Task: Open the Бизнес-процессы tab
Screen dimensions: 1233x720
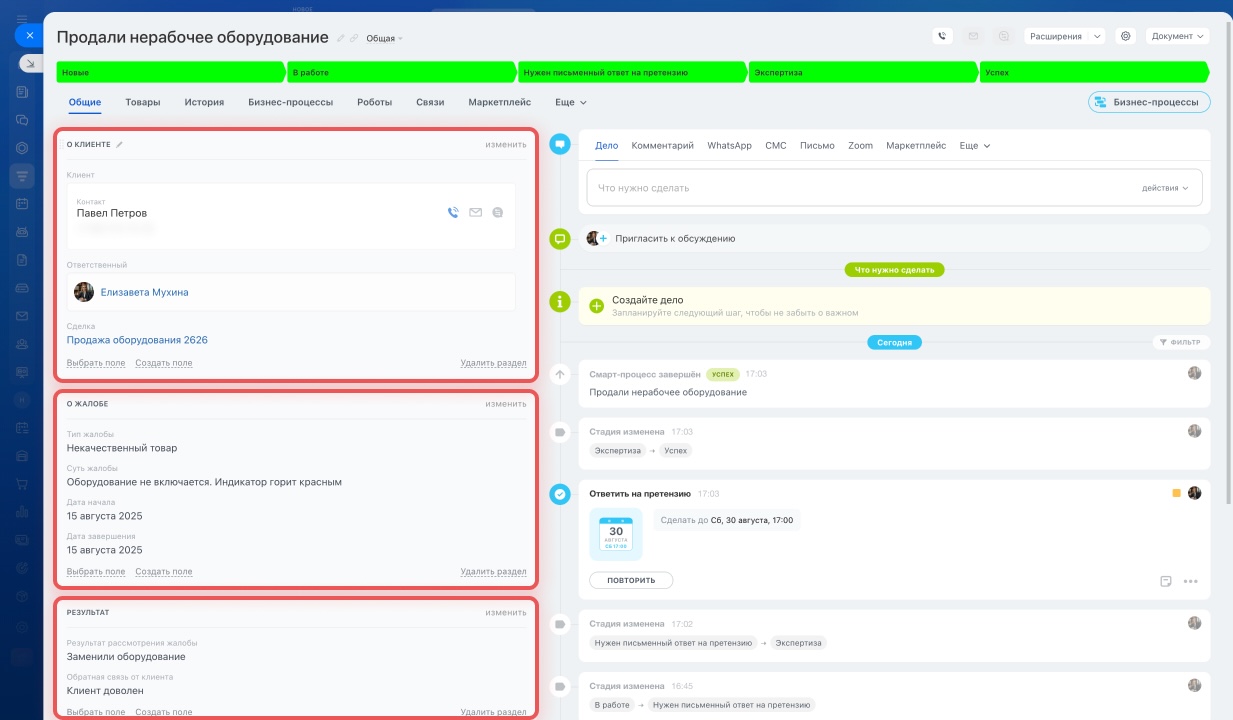Action: click(x=290, y=102)
